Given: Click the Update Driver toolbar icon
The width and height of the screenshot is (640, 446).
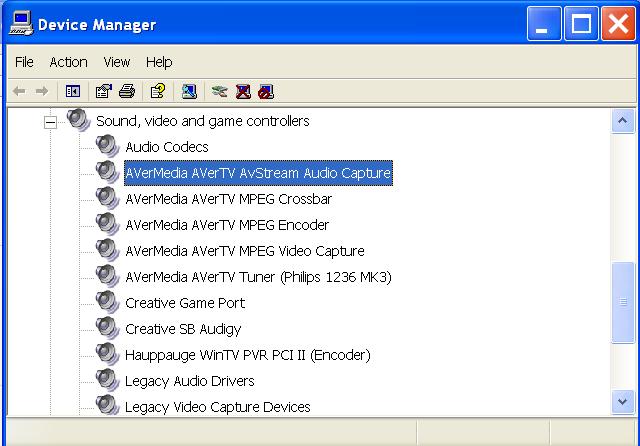Looking at the screenshot, I should click(x=220, y=91).
